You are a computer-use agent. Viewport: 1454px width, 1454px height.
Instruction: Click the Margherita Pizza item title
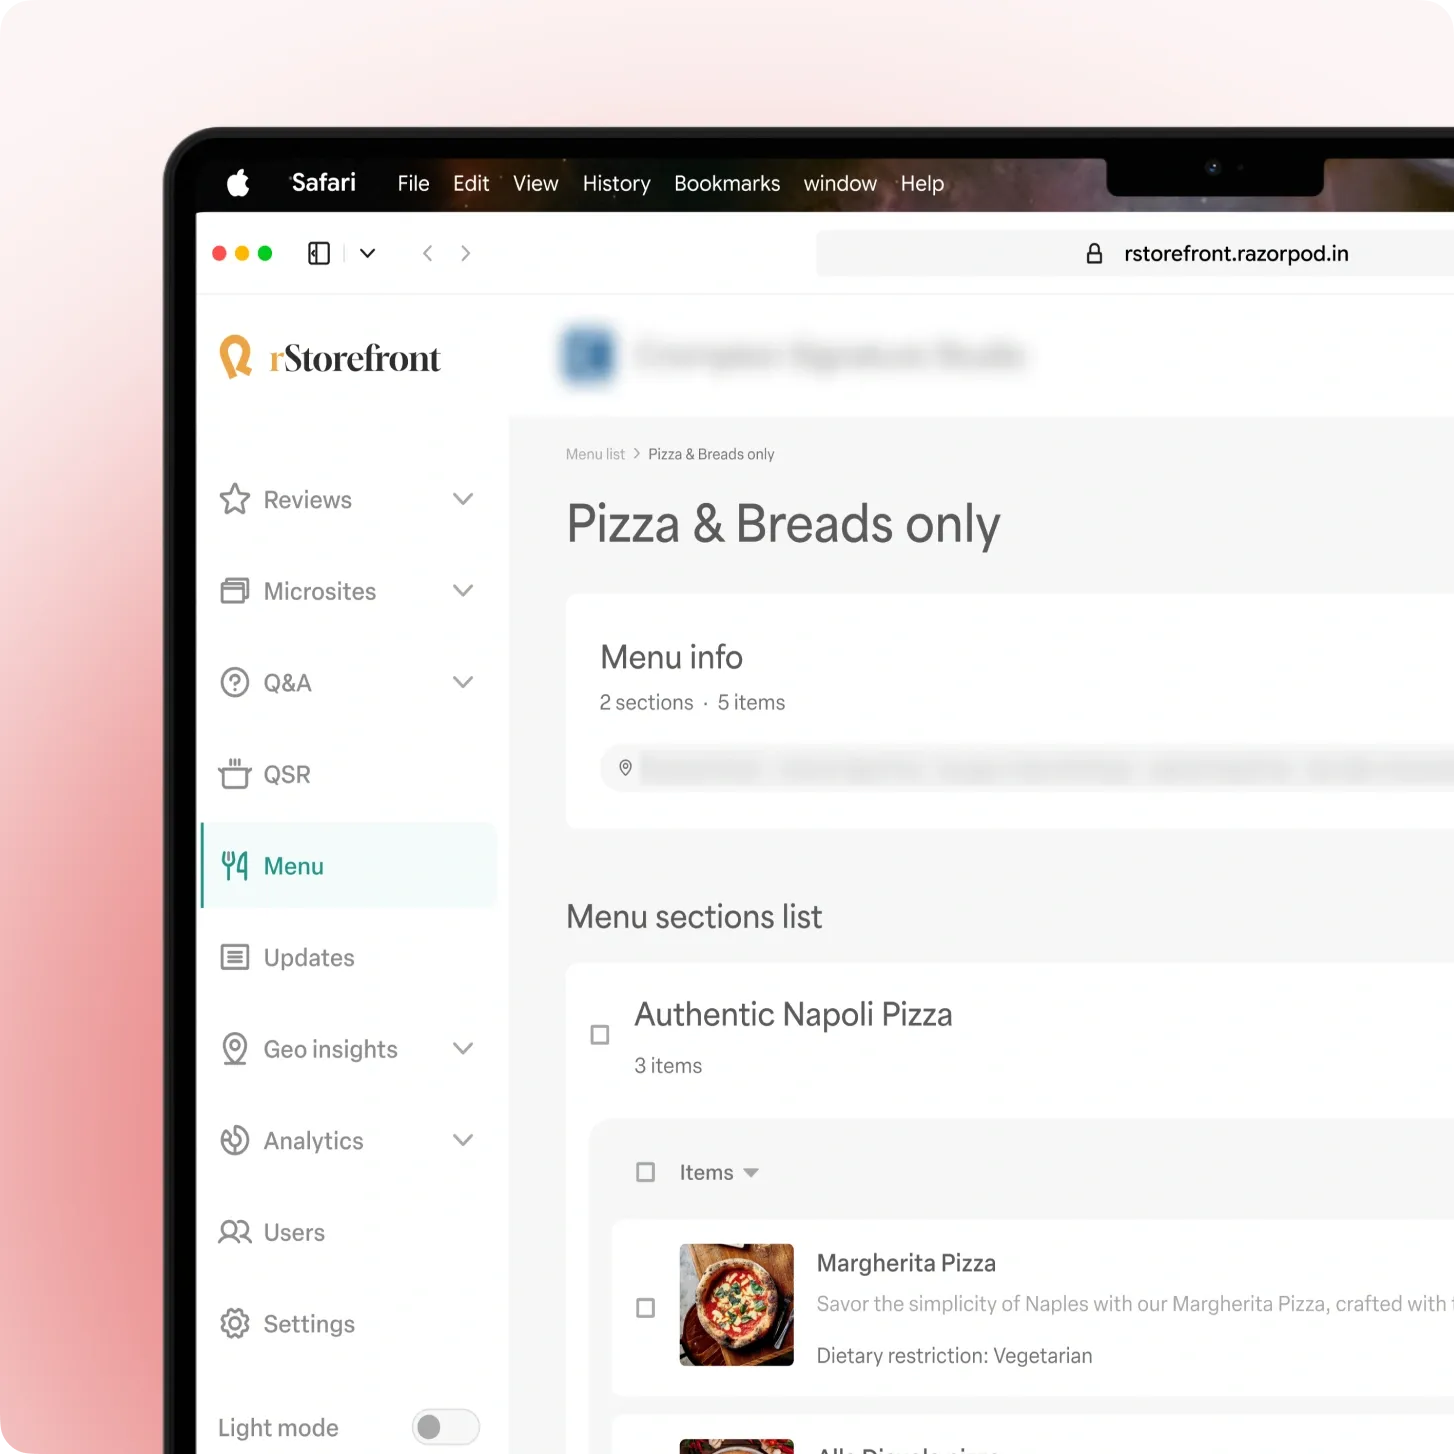[906, 1263]
